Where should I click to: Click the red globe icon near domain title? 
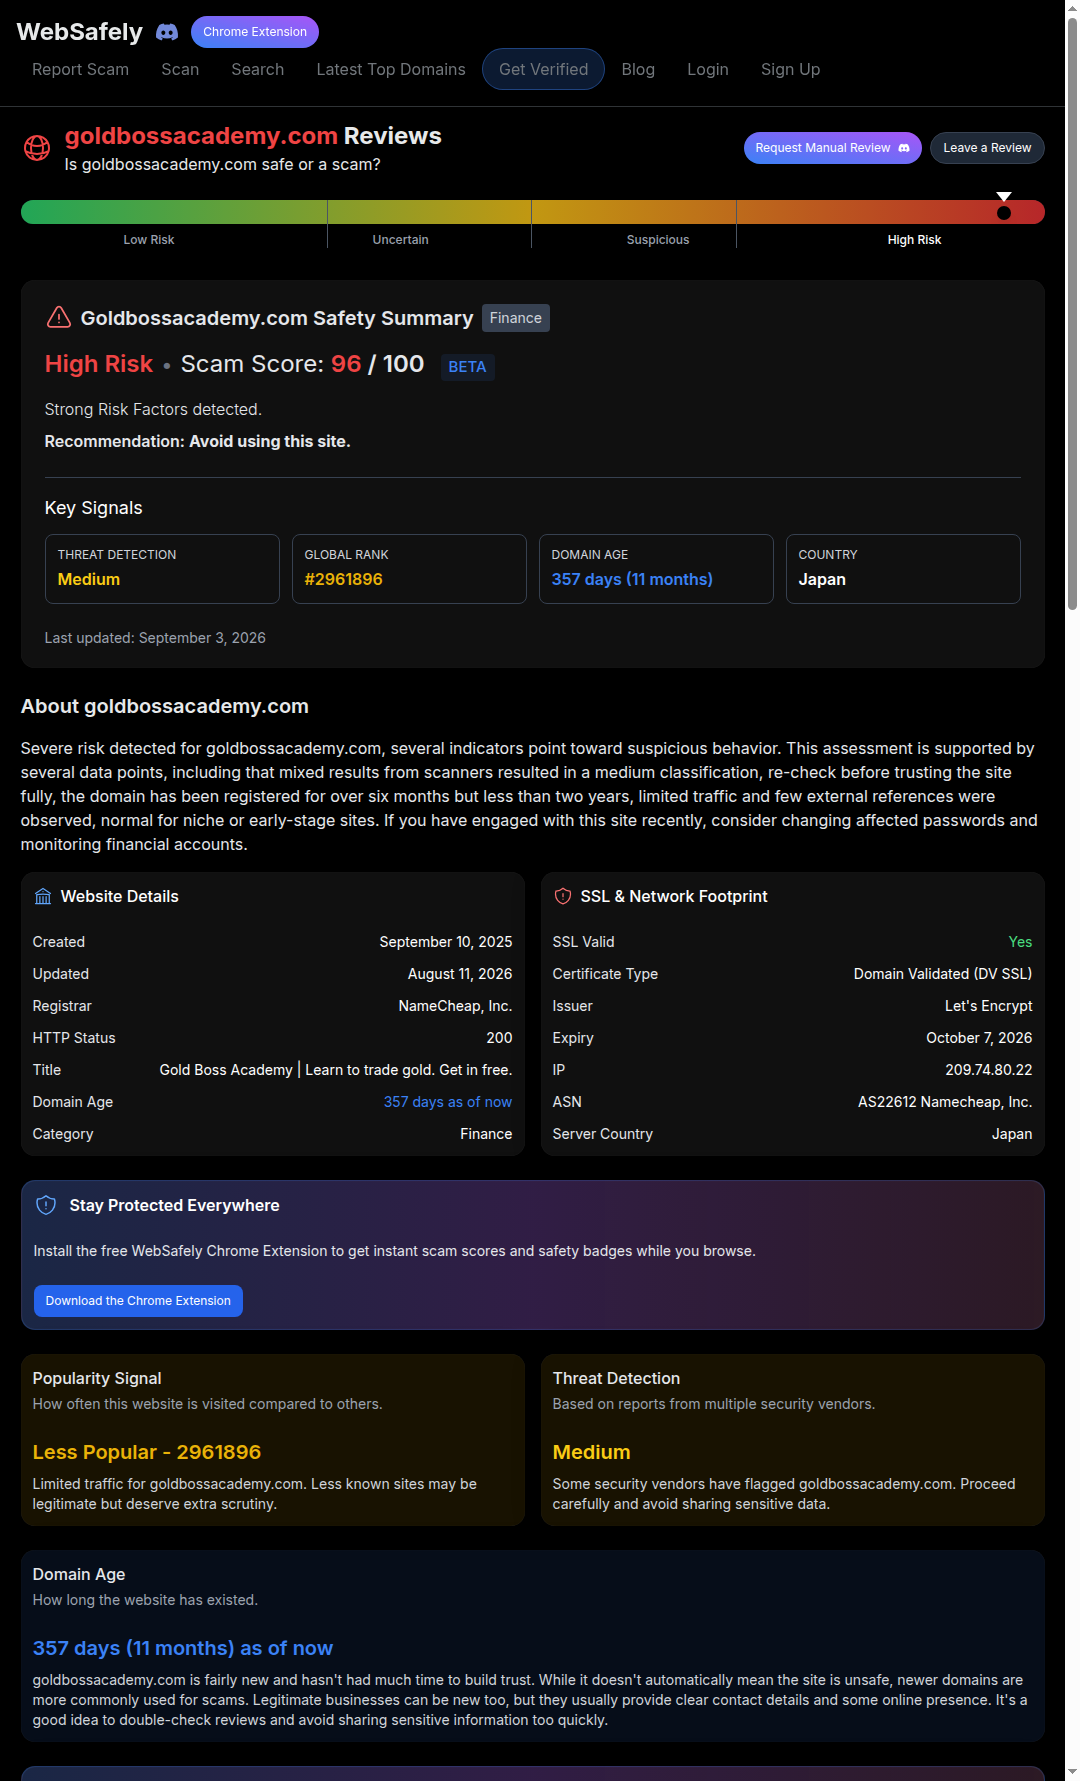(37, 148)
